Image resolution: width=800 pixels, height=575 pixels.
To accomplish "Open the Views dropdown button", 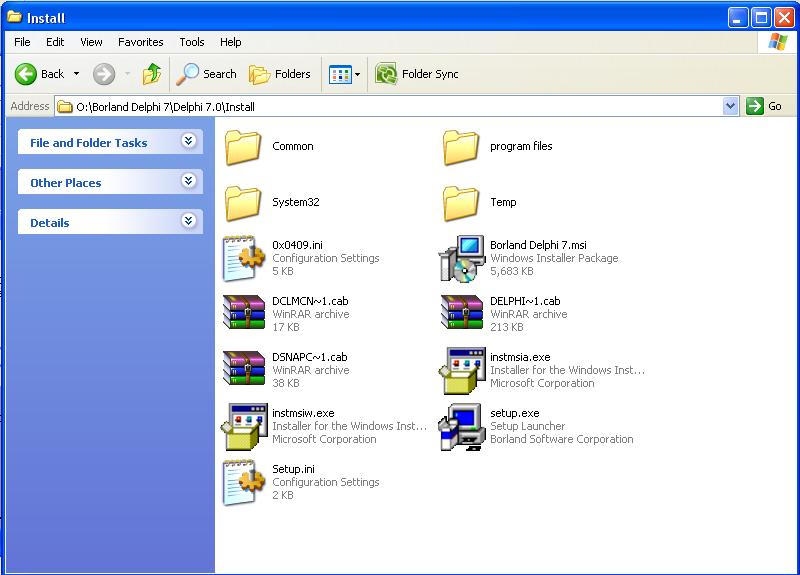I will click(345, 74).
